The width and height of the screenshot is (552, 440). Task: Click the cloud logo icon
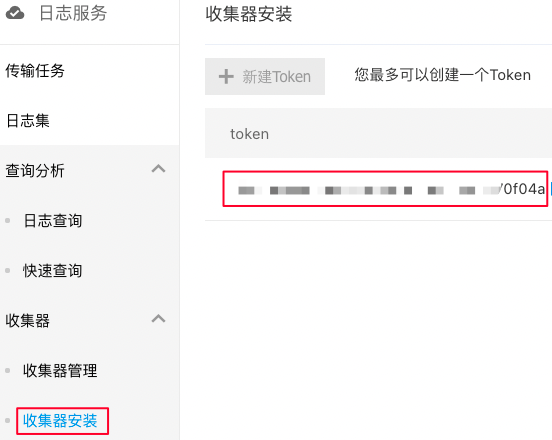tap(15, 13)
